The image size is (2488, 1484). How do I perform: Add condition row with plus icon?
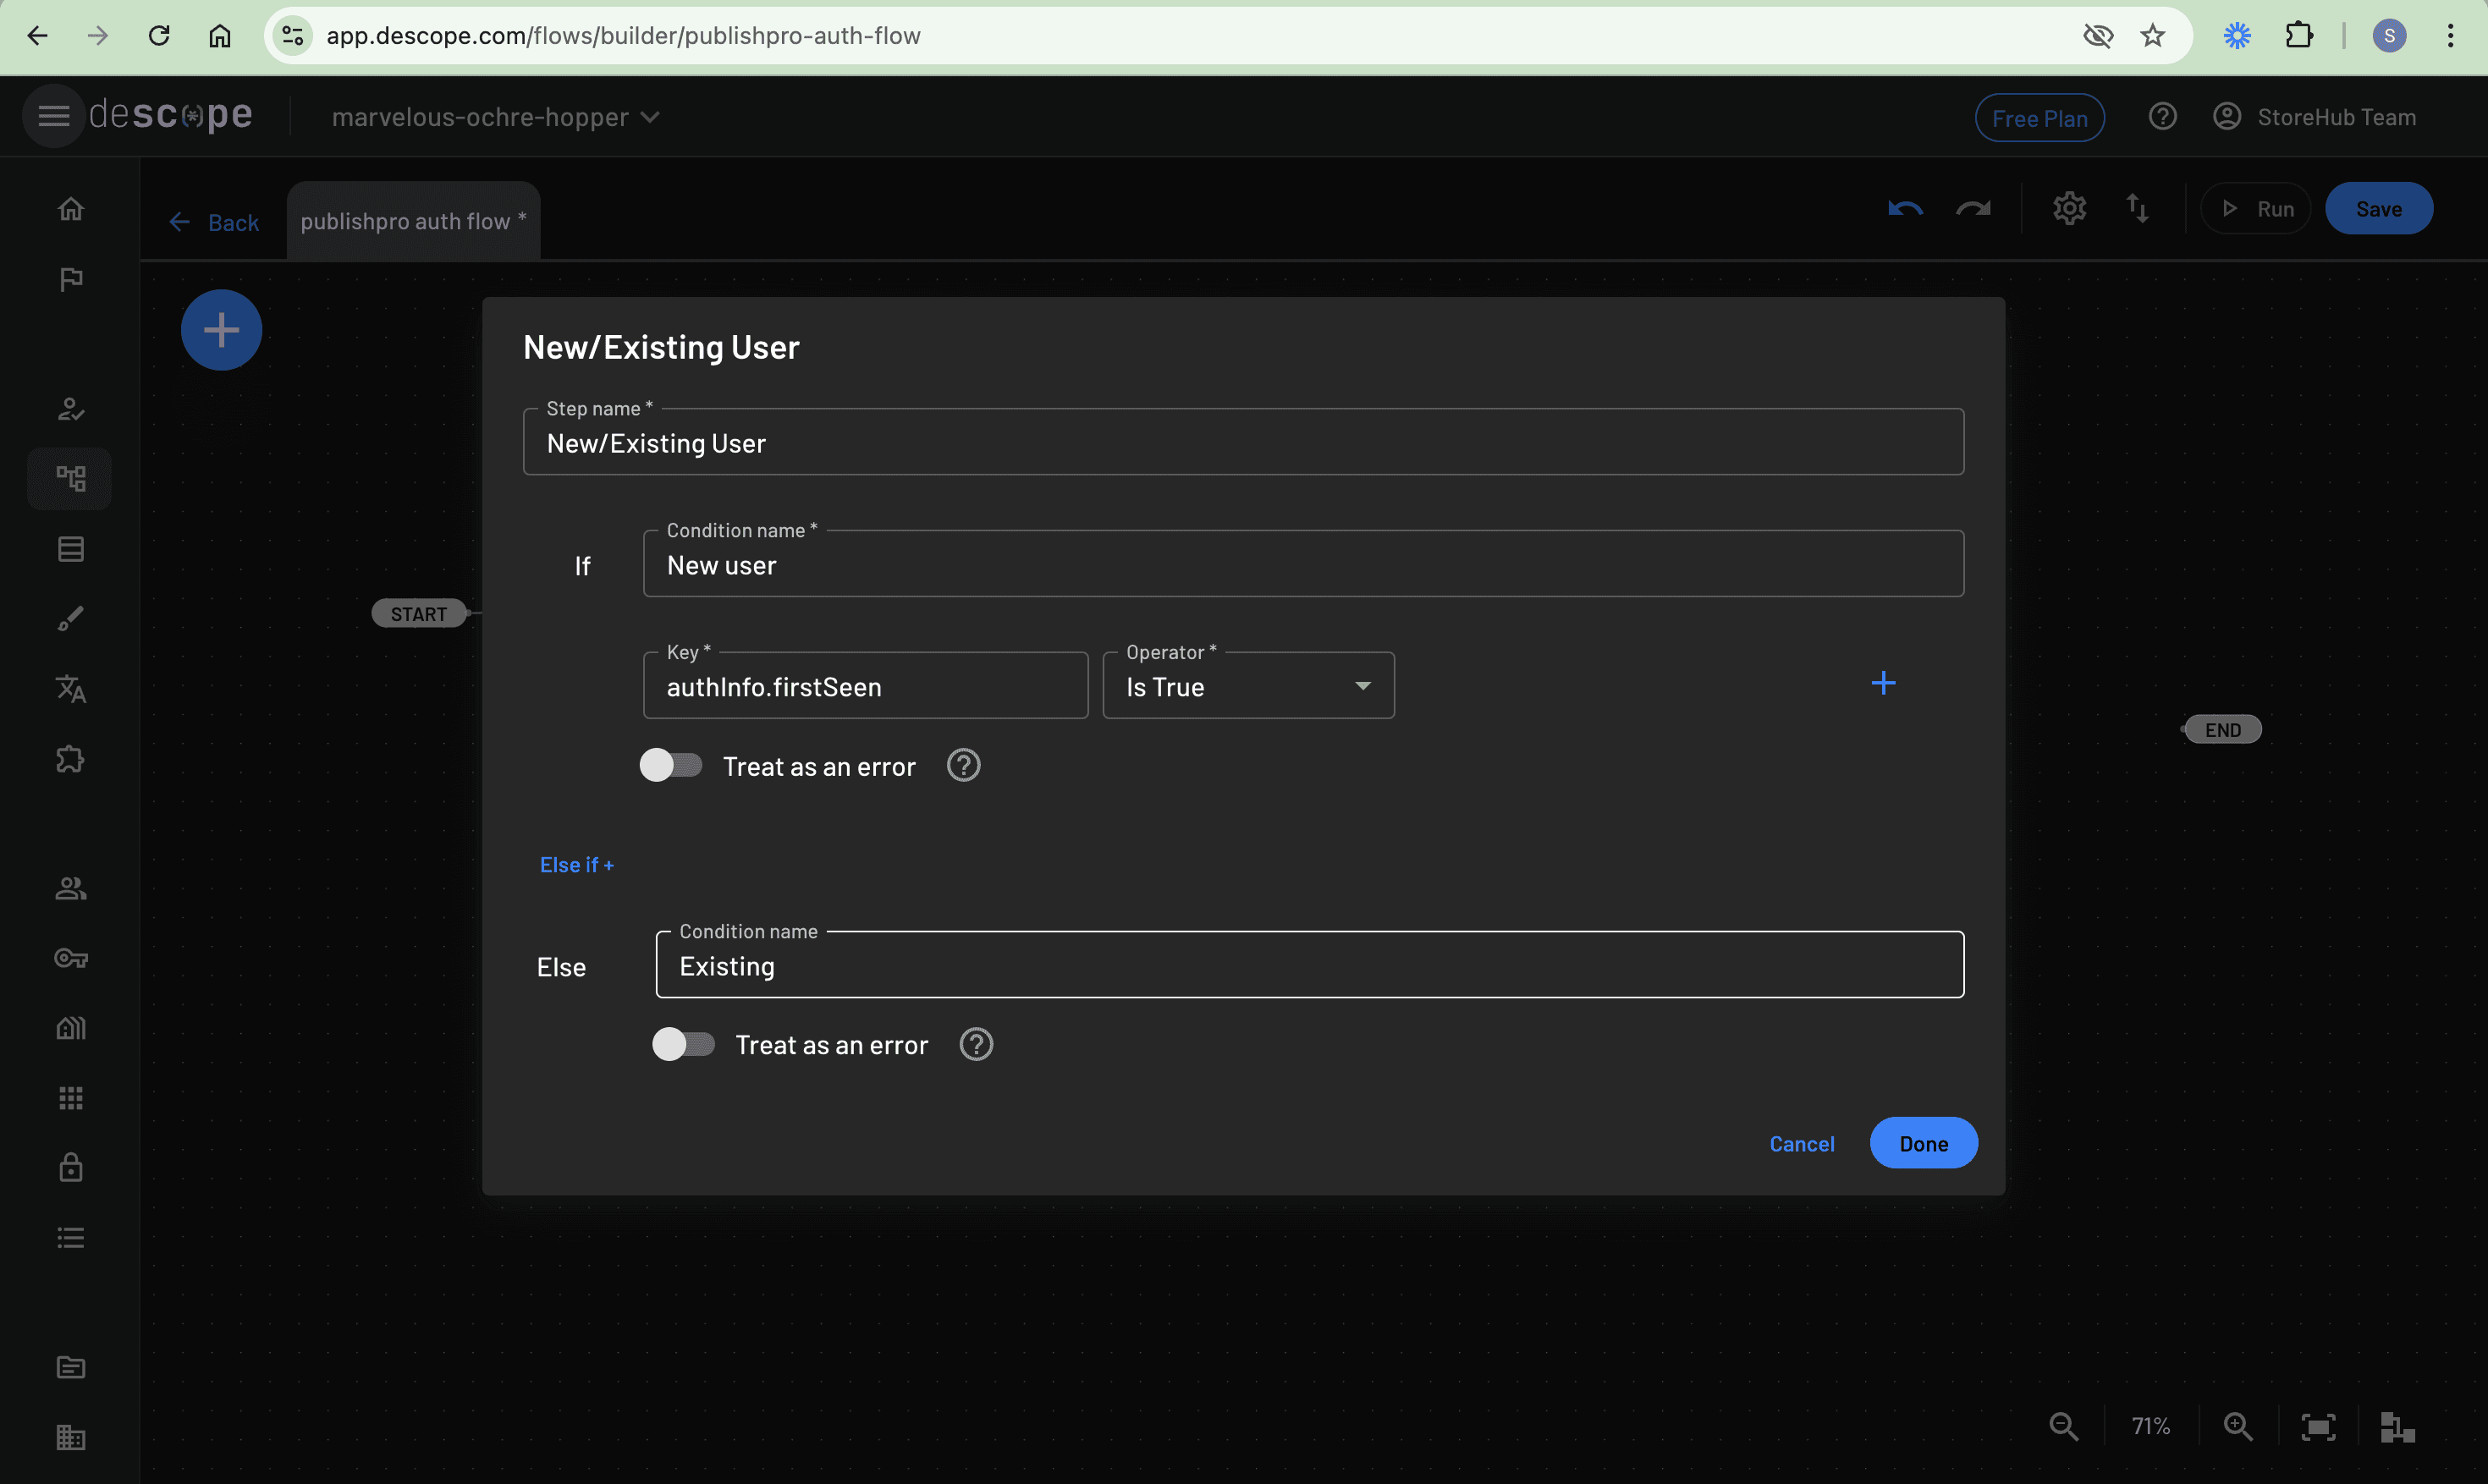click(x=1883, y=683)
